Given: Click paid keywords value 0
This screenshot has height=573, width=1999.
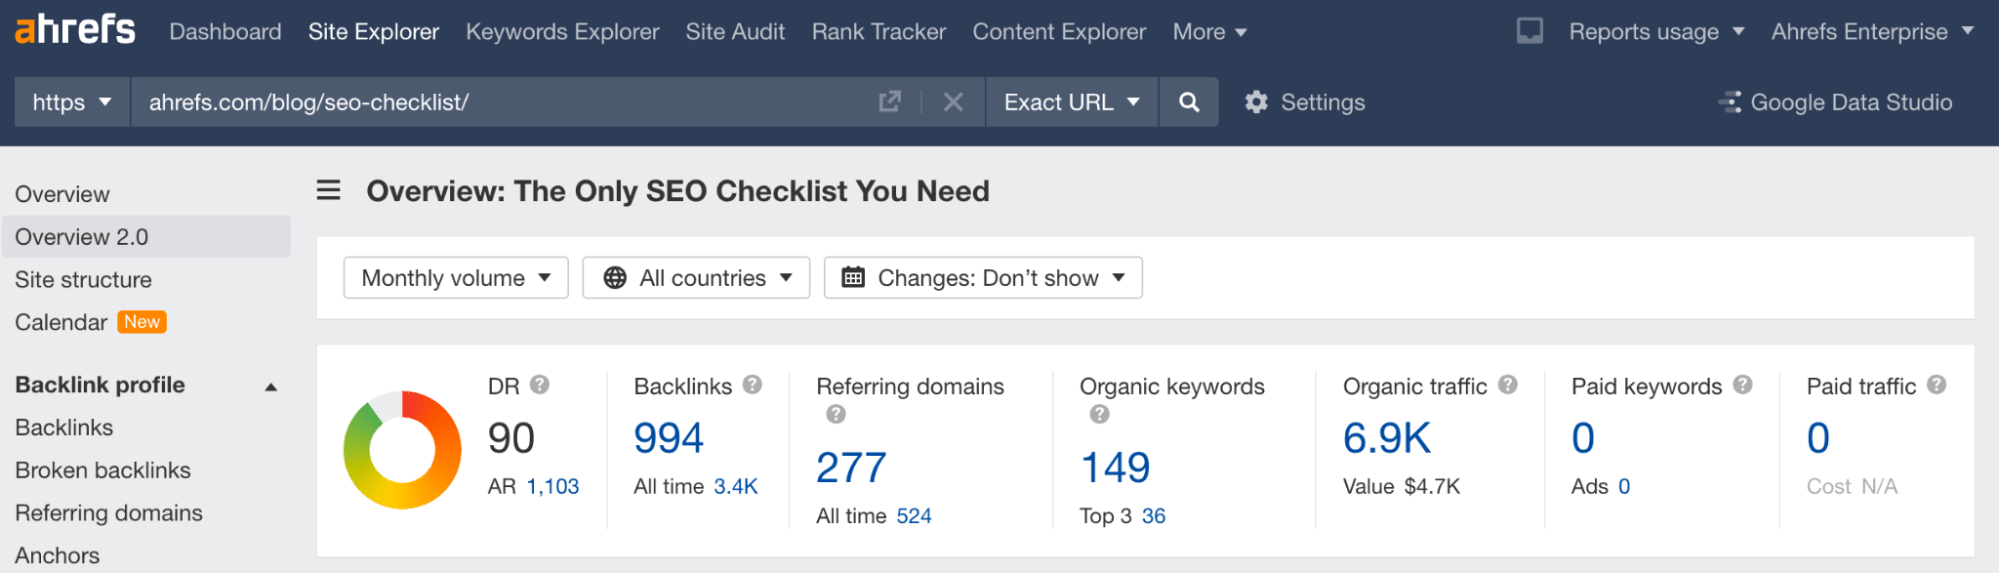Looking at the screenshot, I should pyautogui.click(x=1582, y=438).
